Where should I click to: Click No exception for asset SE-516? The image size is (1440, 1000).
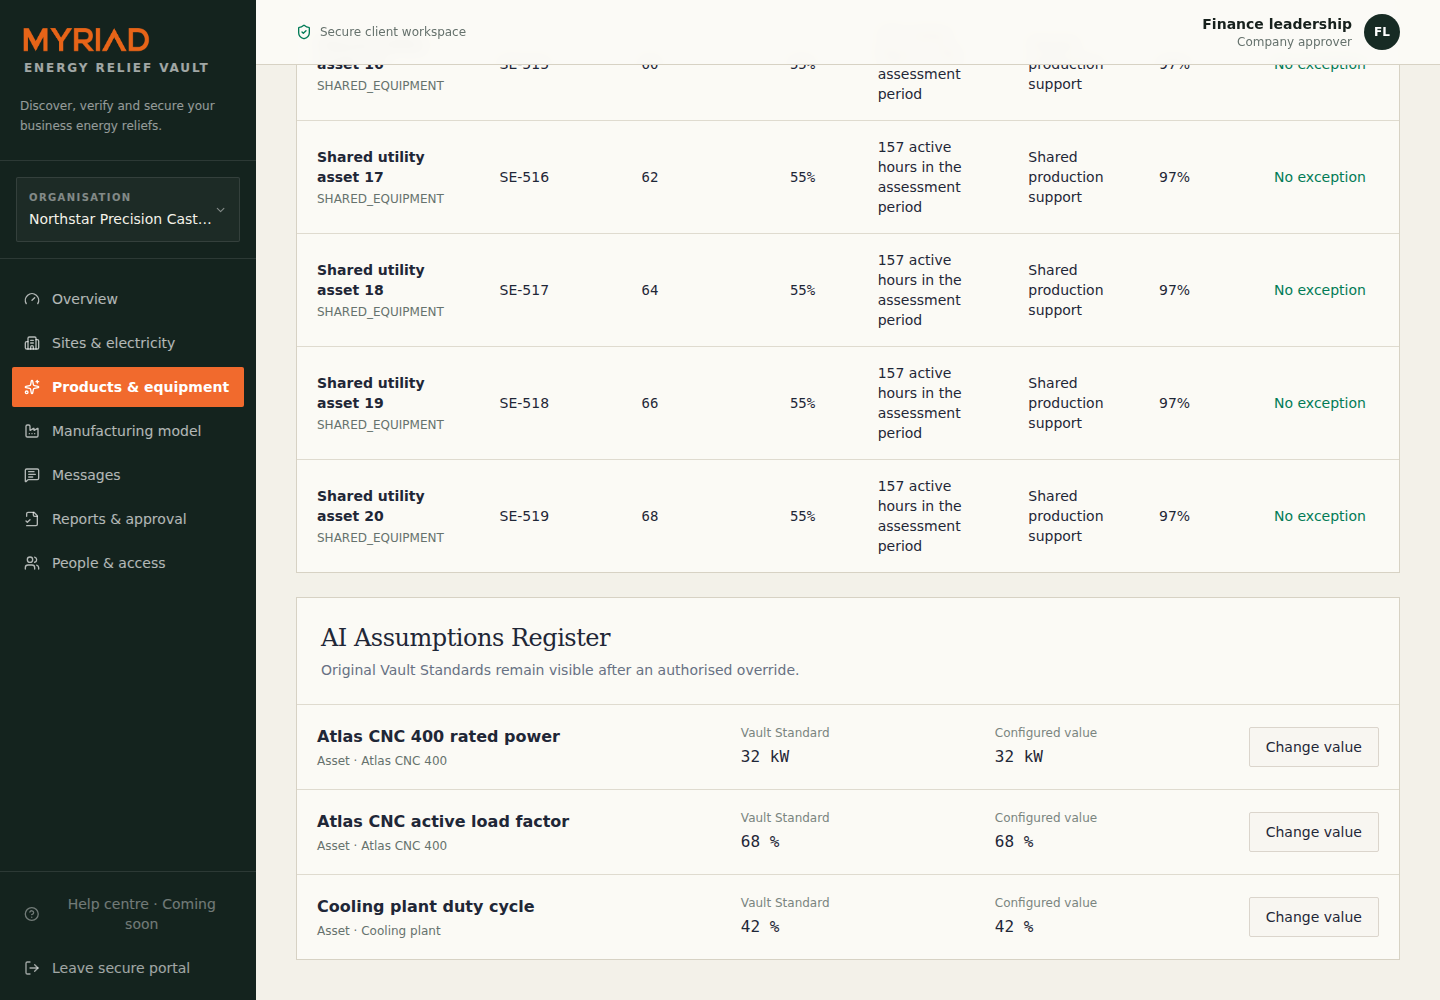pos(1319,177)
